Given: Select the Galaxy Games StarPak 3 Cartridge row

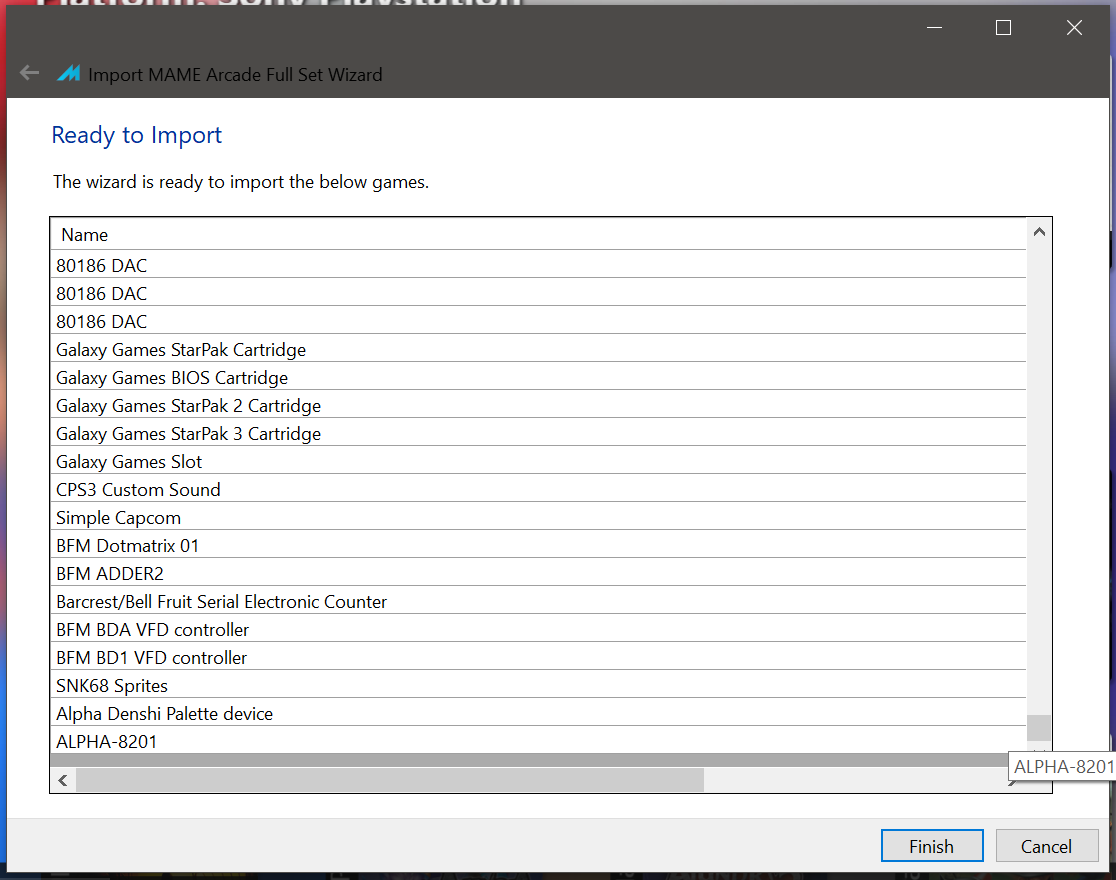Looking at the screenshot, I should [539, 434].
